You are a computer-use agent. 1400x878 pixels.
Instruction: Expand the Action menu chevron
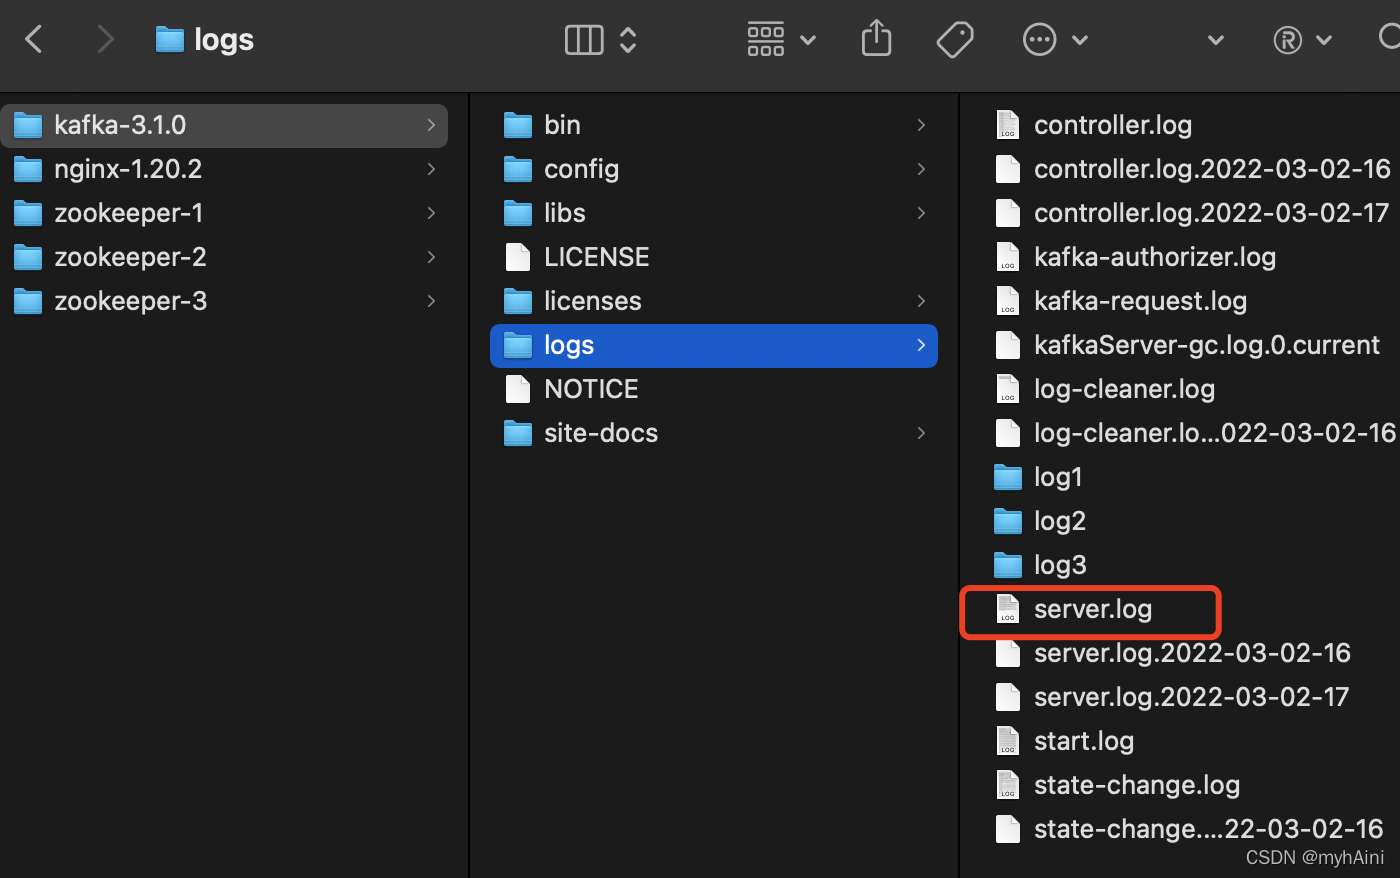pyautogui.click(x=1080, y=41)
